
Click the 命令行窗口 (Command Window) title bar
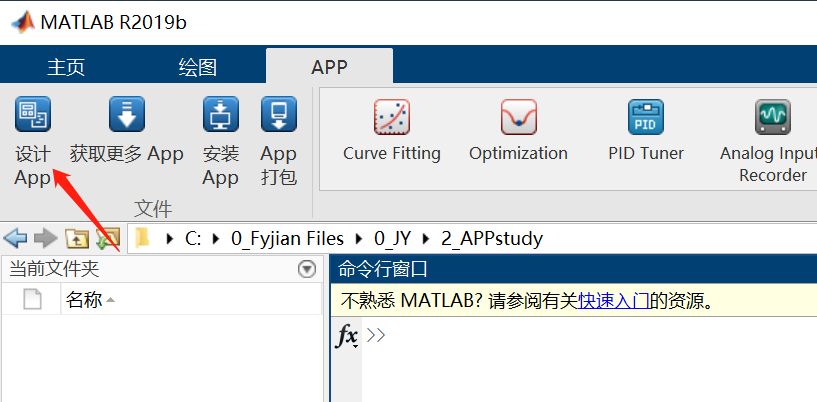(574, 269)
